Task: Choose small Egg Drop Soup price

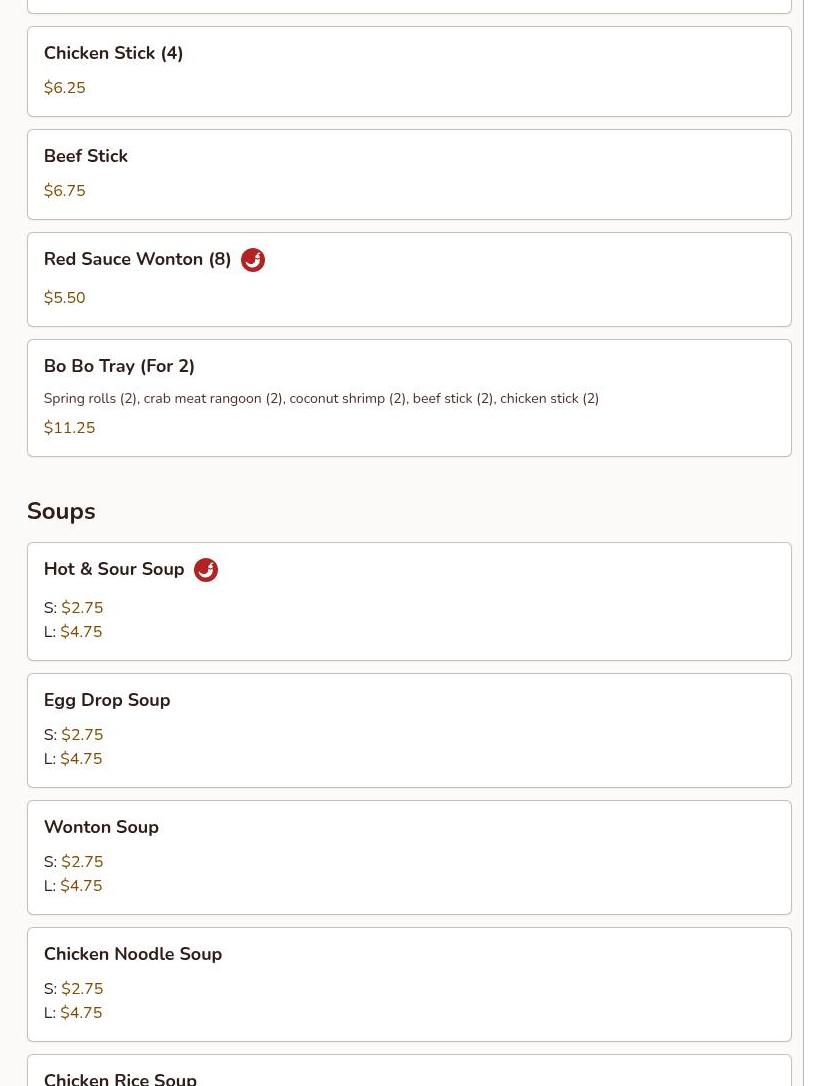Action: point(82,735)
